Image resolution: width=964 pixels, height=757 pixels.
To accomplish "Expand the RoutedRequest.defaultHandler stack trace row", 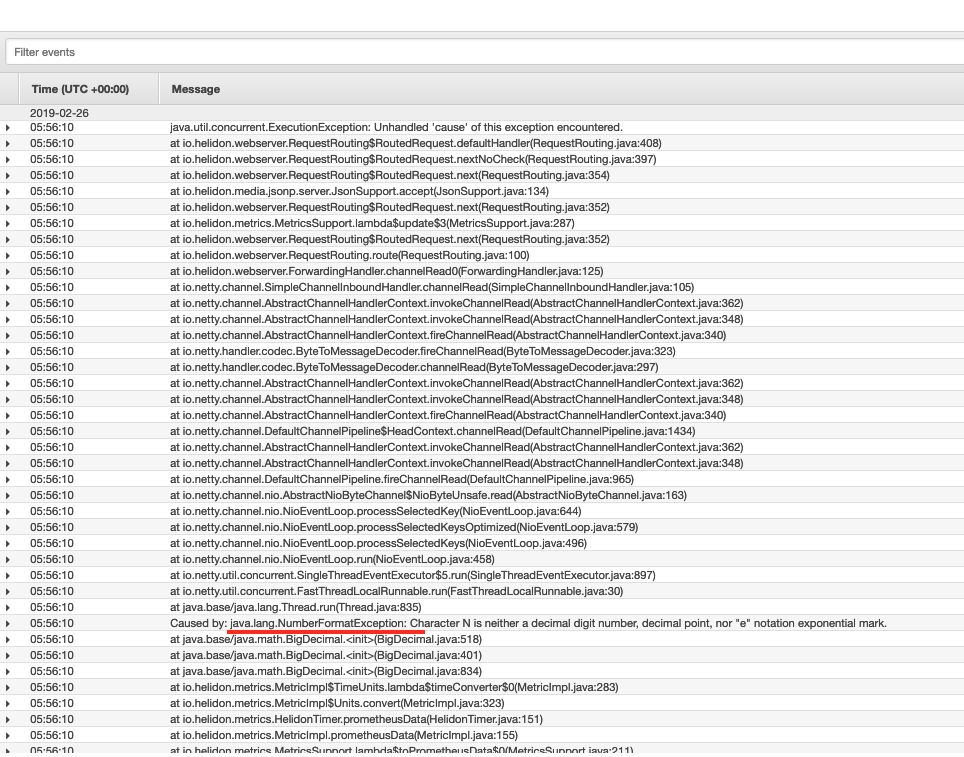I will pos(10,143).
